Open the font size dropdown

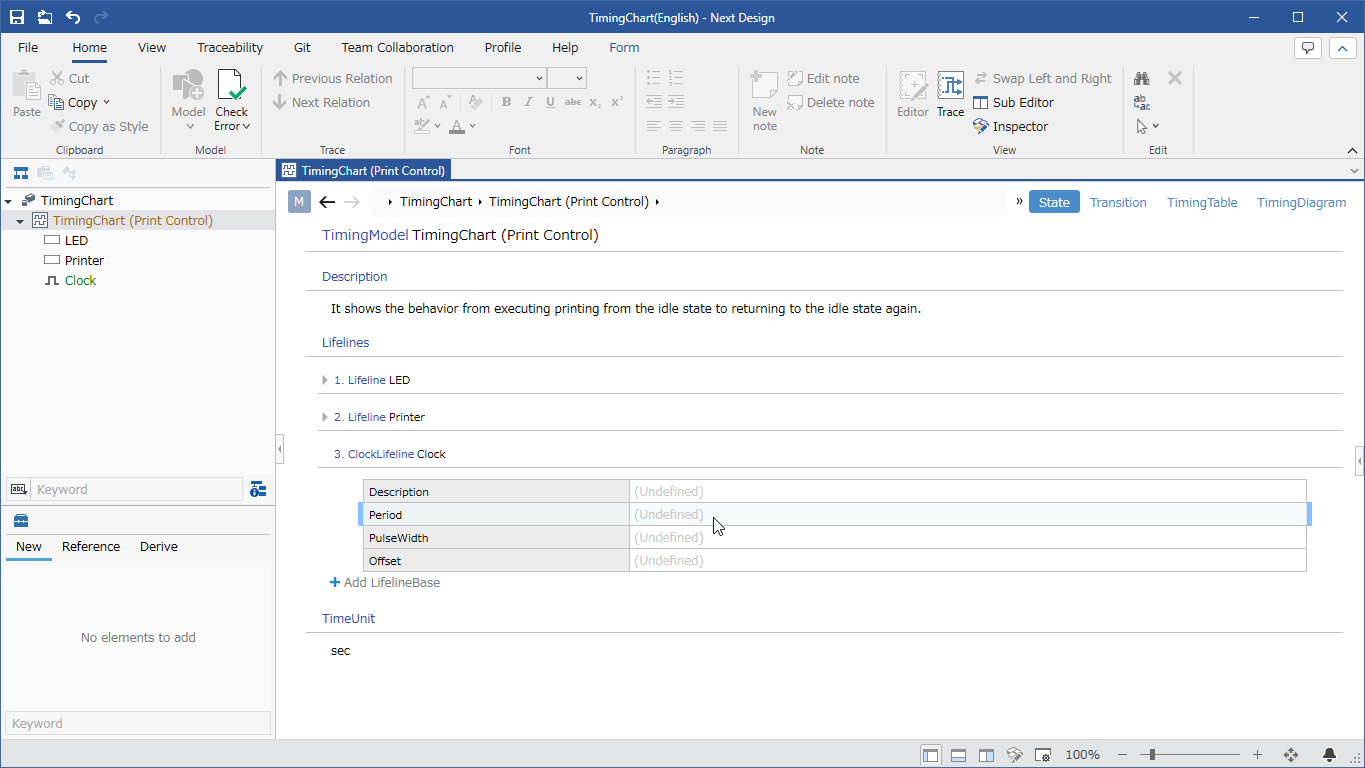coord(580,78)
